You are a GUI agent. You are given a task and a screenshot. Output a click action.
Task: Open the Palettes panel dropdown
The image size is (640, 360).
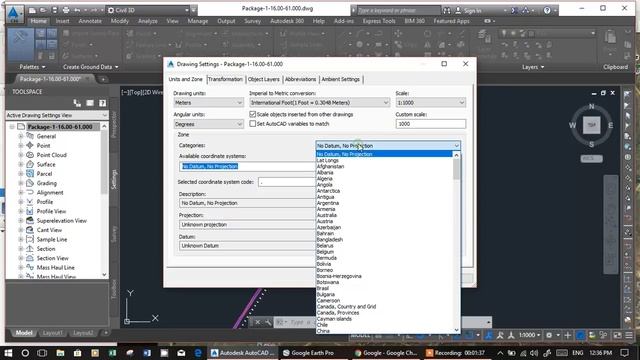[33, 67]
